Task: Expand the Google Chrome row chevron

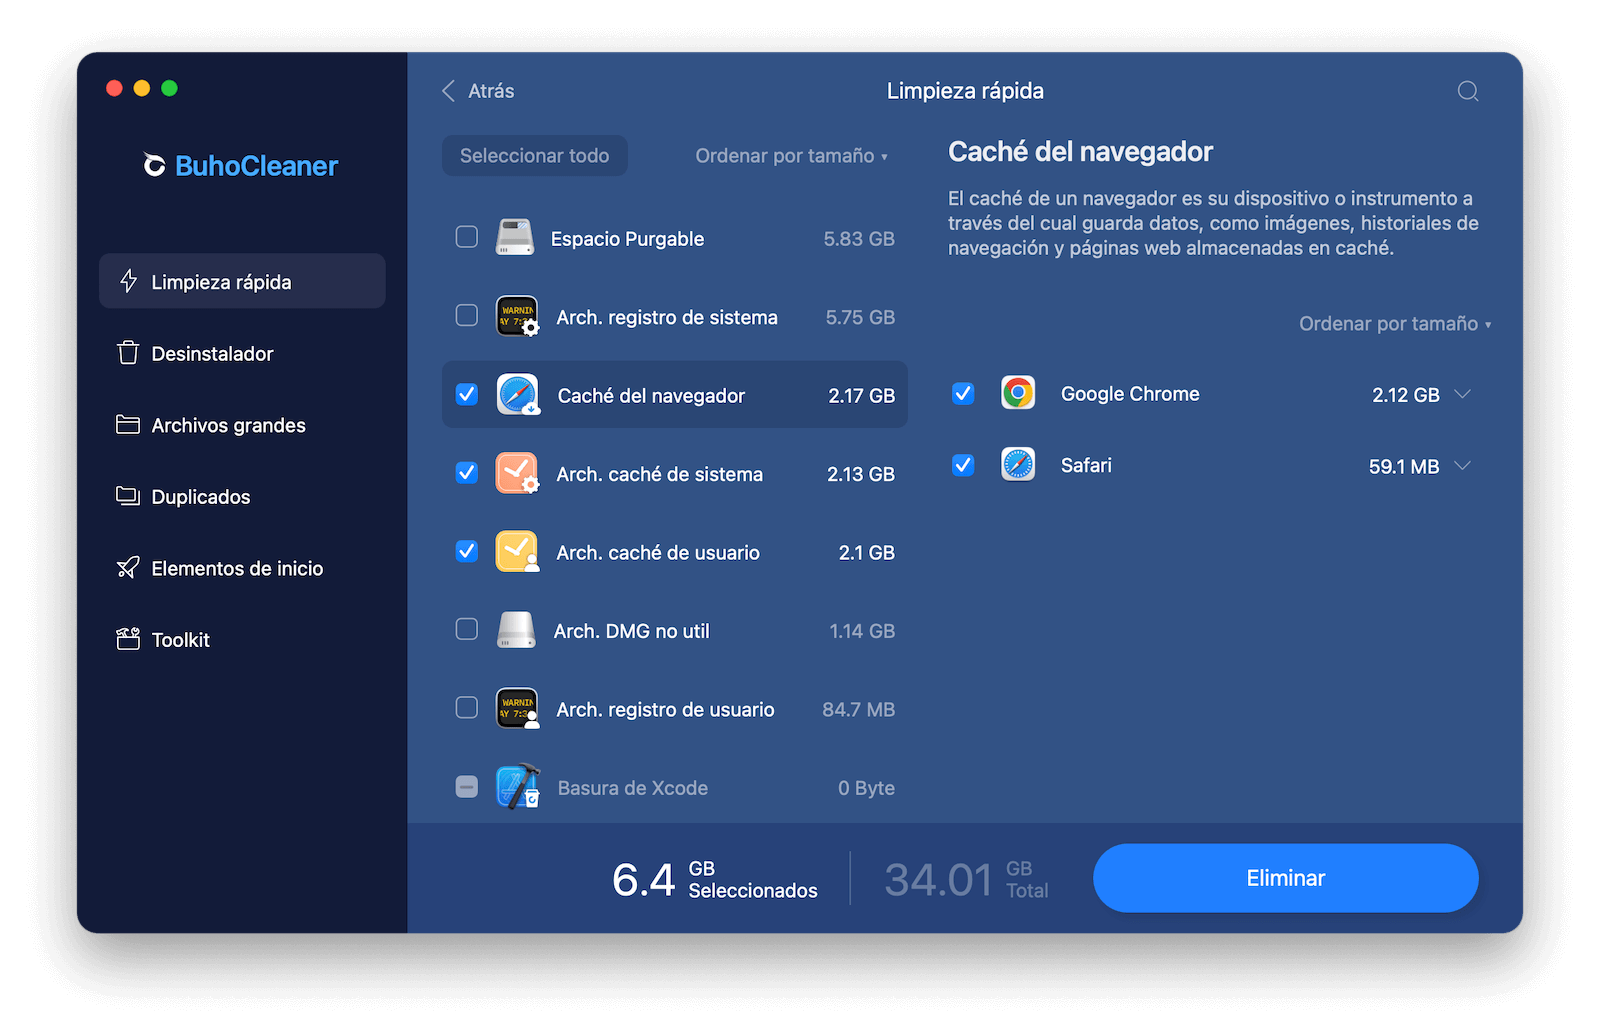Action: pos(1463,394)
